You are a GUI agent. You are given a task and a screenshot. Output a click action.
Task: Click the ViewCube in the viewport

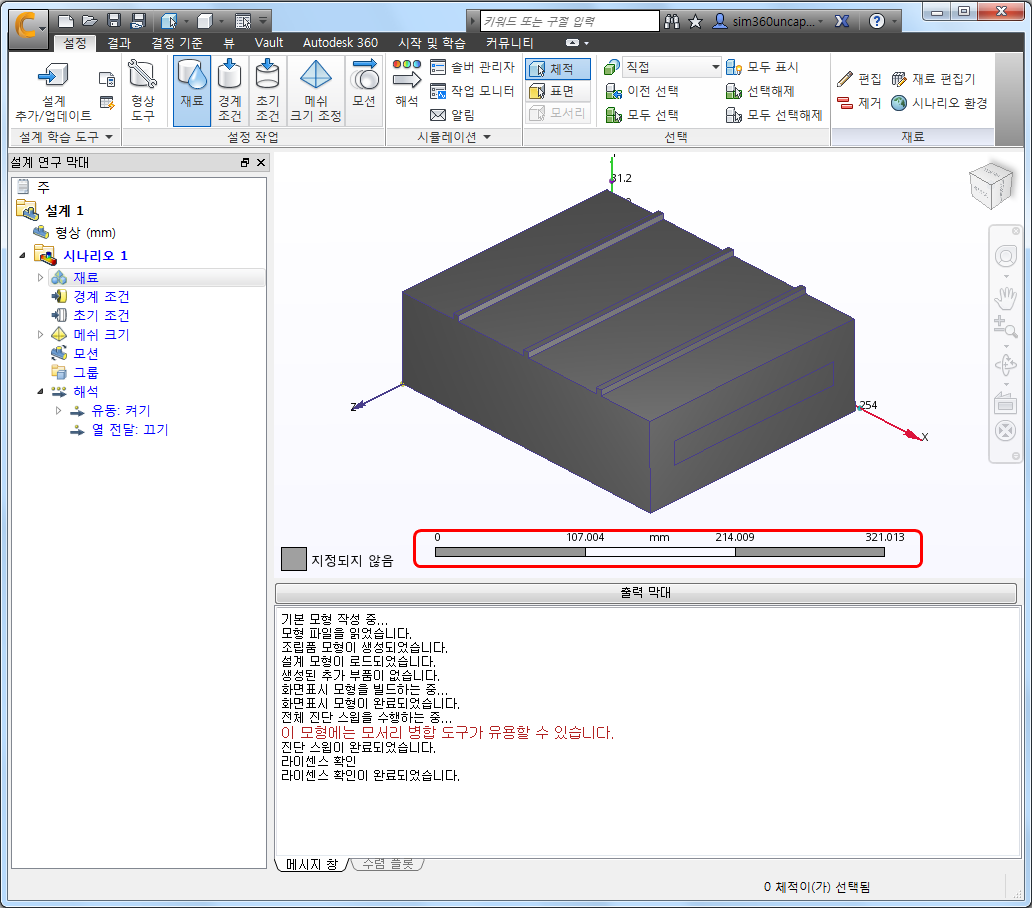[991, 186]
